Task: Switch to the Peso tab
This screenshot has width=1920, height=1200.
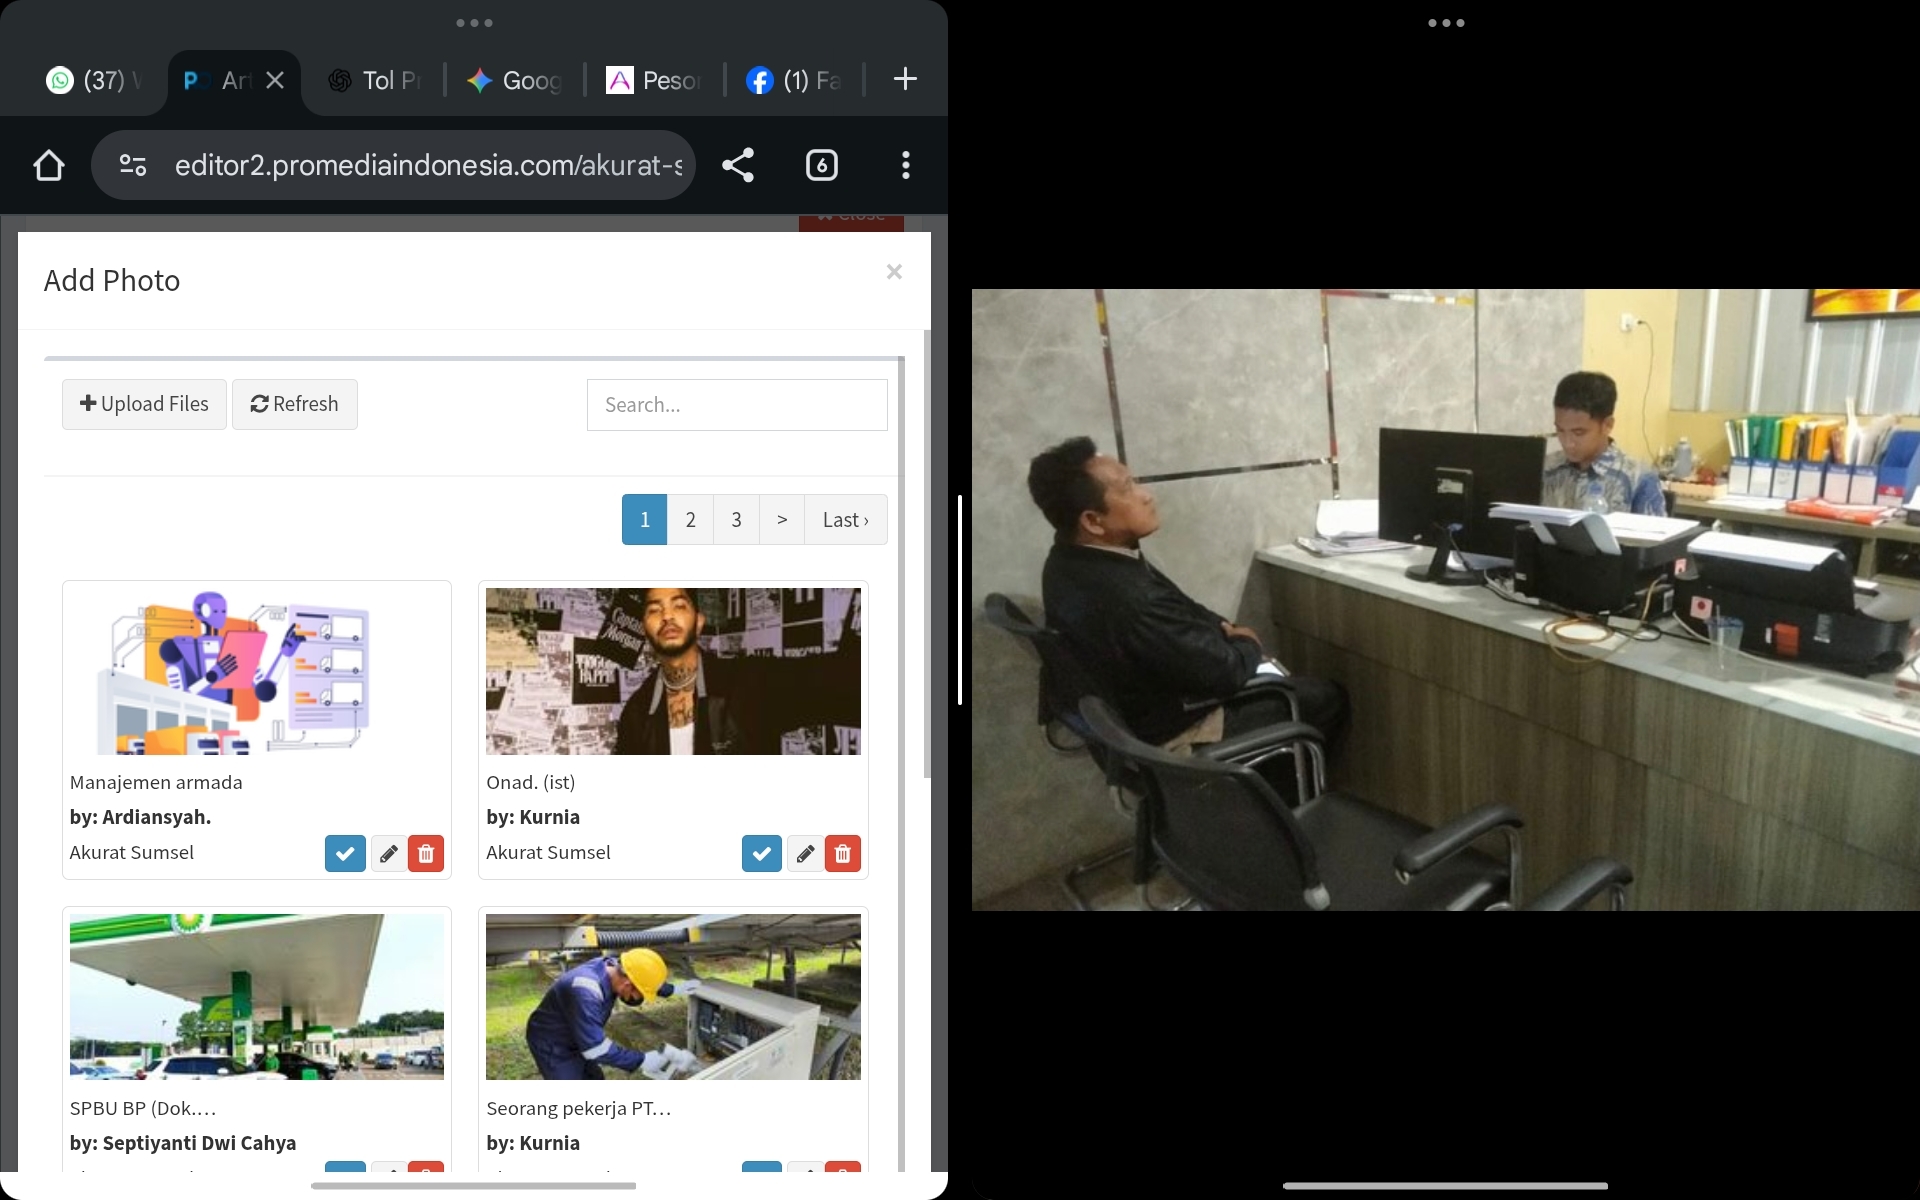Action: tap(655, 80)
